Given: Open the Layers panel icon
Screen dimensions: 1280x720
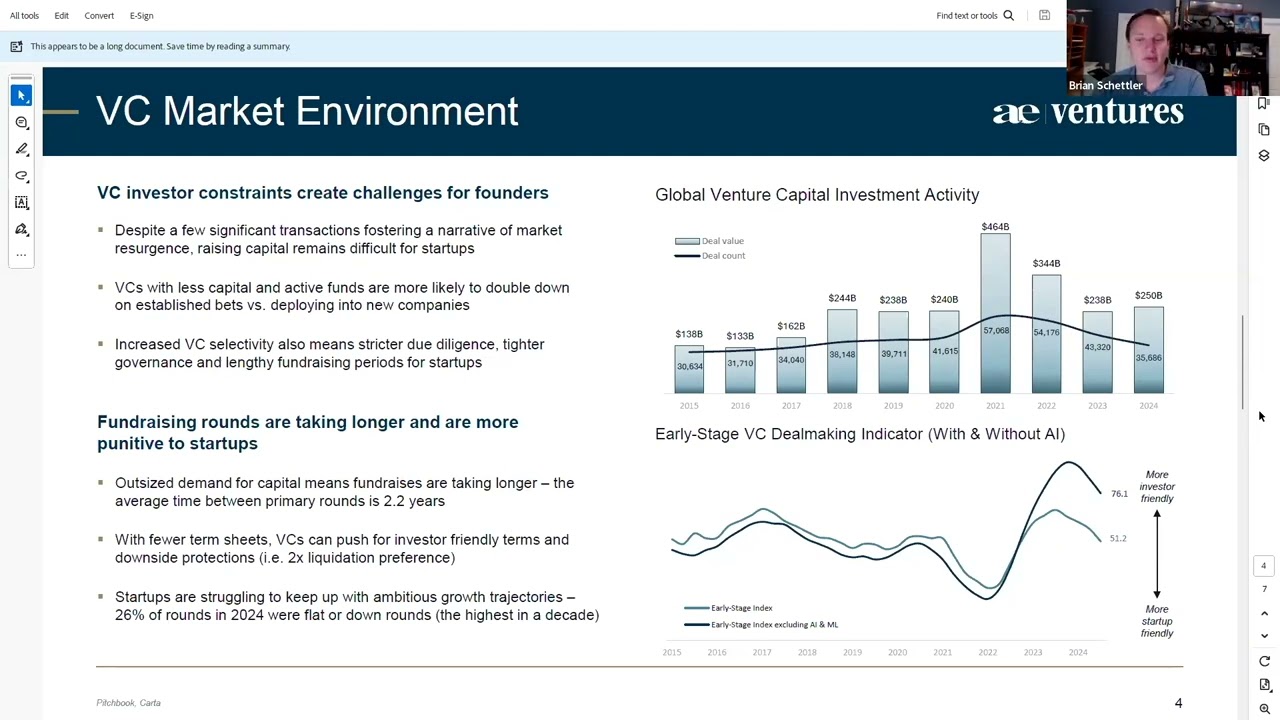Looking at the screenshot, I should pyautogui.click(x=1264, y=156).
